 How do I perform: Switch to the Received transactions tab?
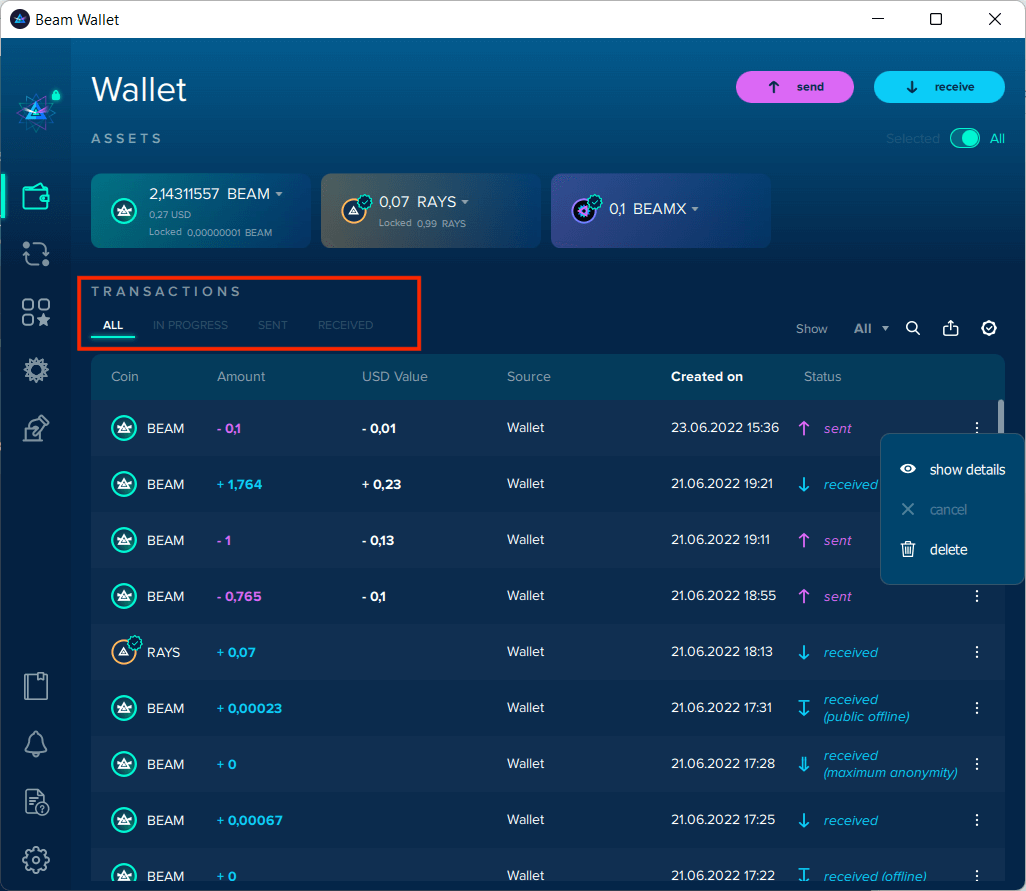pos(345,325)
